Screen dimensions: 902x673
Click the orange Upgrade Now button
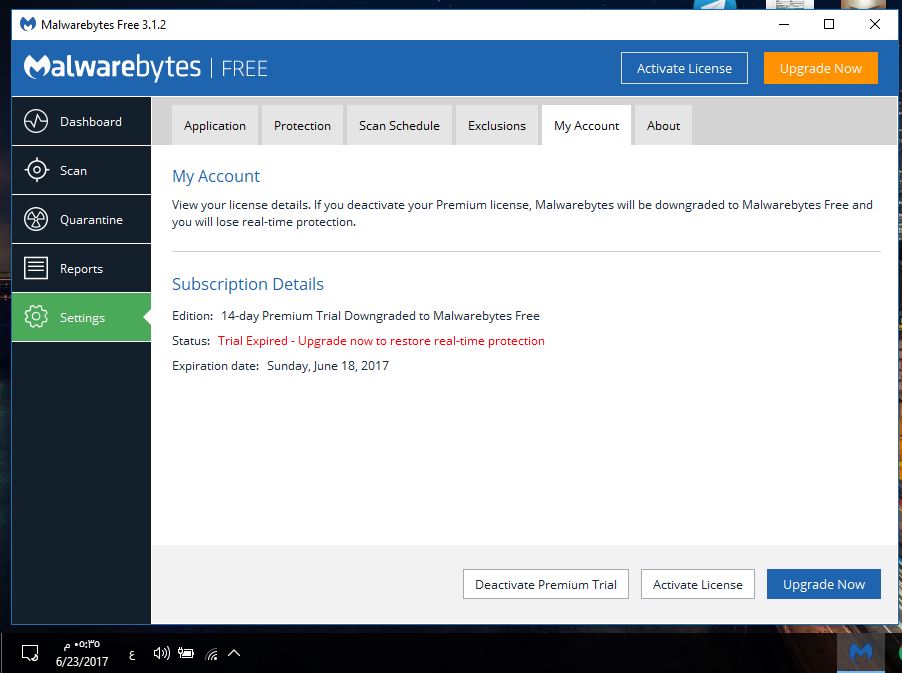821,68
